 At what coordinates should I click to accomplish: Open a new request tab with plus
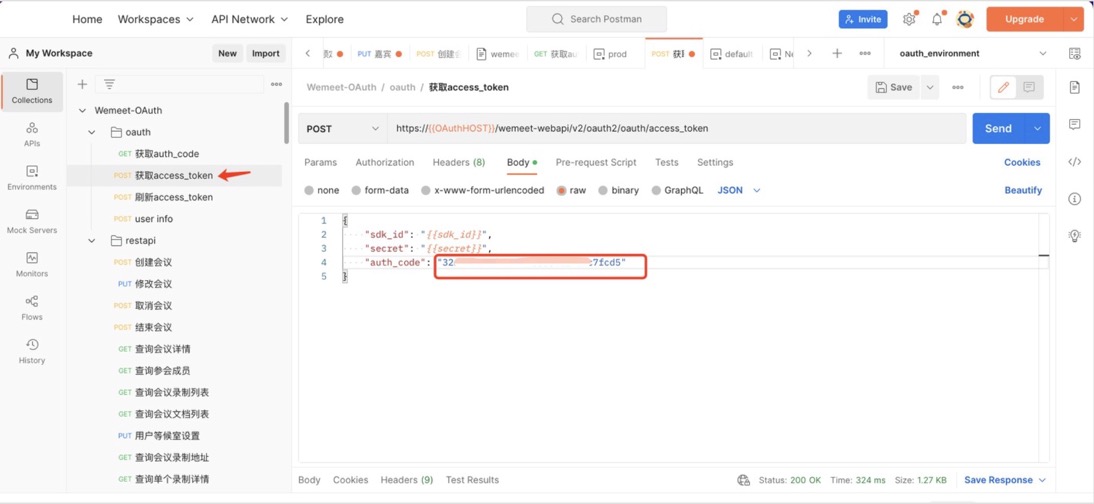pos(837,53)
